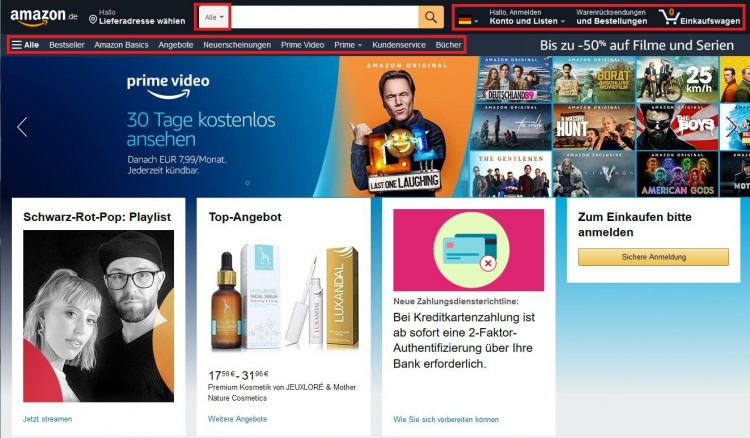This screenshot has height=438, width=750.
Task: Click the Amazon.de logo
Action: click(x=44, y=17)
